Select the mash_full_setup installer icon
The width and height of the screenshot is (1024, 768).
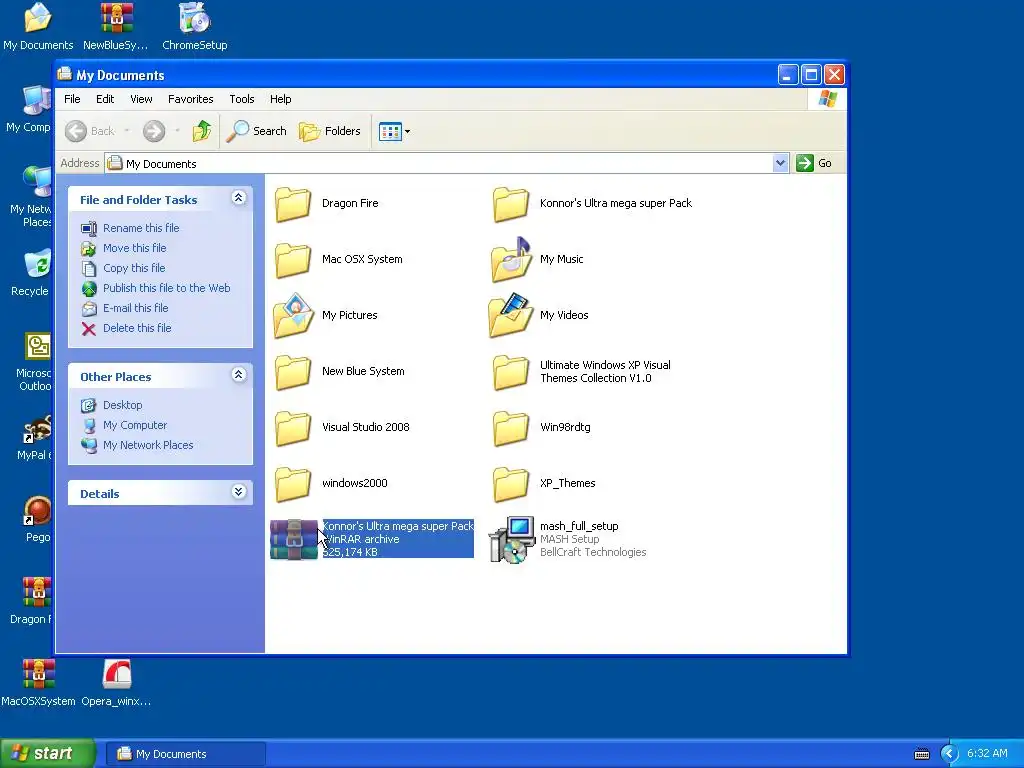(512, 539)
